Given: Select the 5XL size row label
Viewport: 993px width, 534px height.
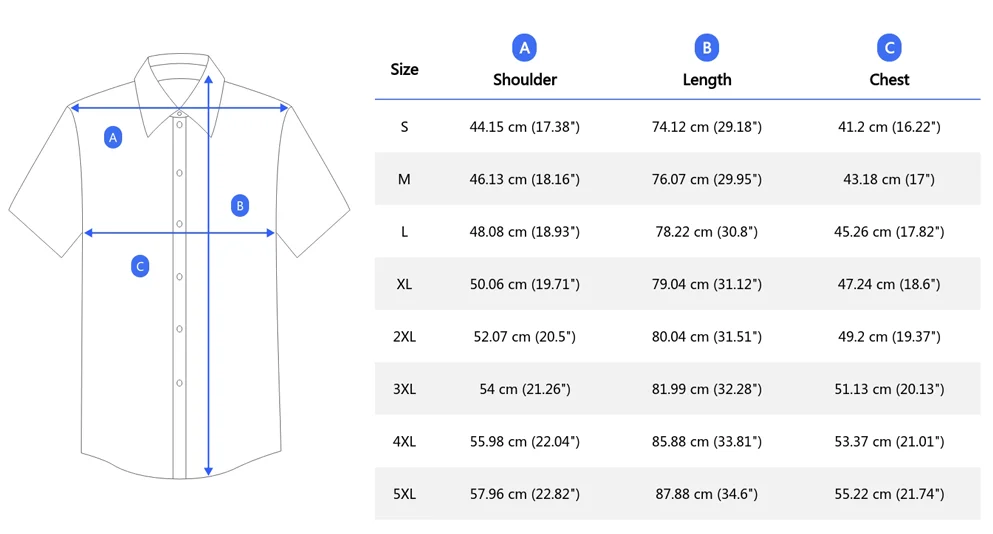Looking at the screenshot, I should point(404,494).
